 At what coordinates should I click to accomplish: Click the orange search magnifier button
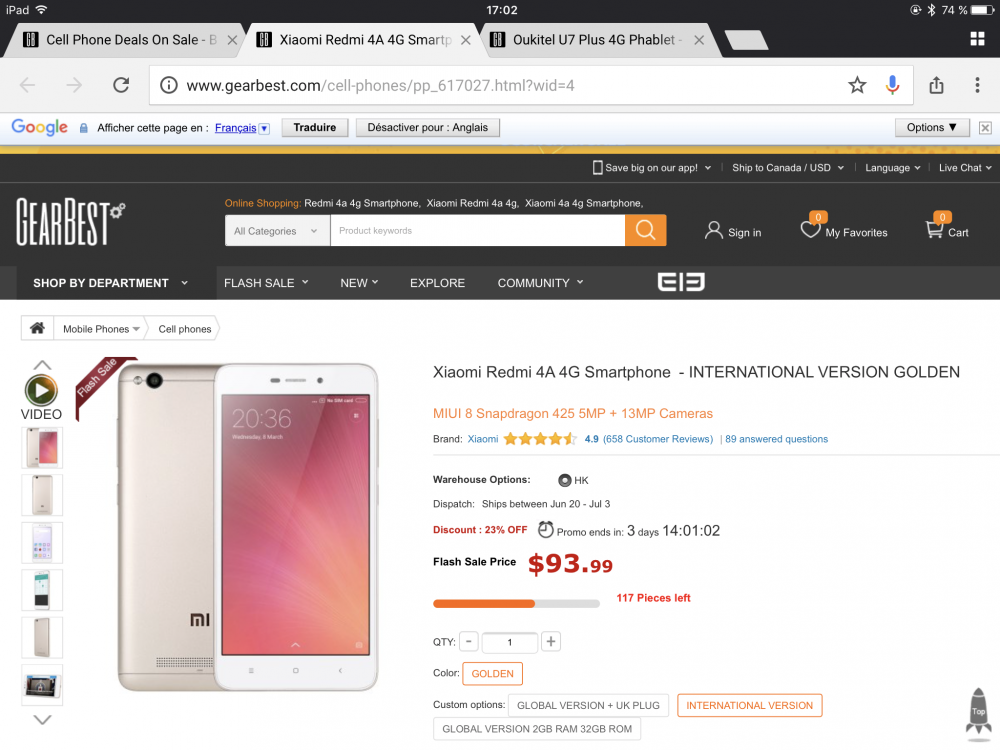(645, 231)
